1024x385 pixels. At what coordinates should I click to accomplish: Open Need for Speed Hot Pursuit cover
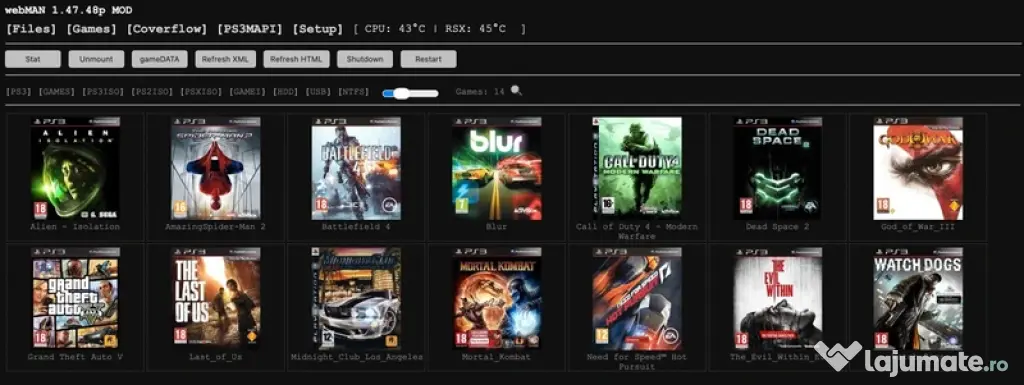(637, 298)
